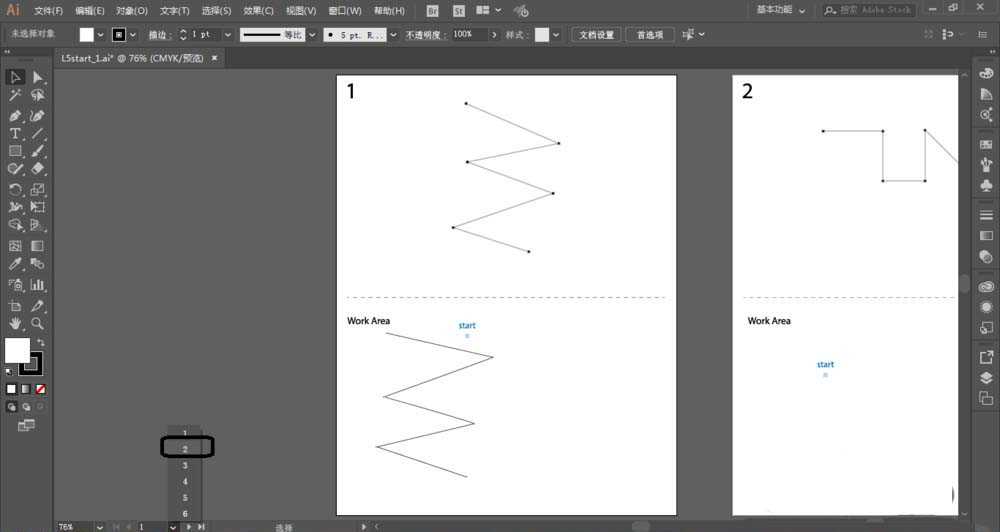Pick the Free Transform tool
The height and width of the screenshot is (532, 1000).
(38, 207)
